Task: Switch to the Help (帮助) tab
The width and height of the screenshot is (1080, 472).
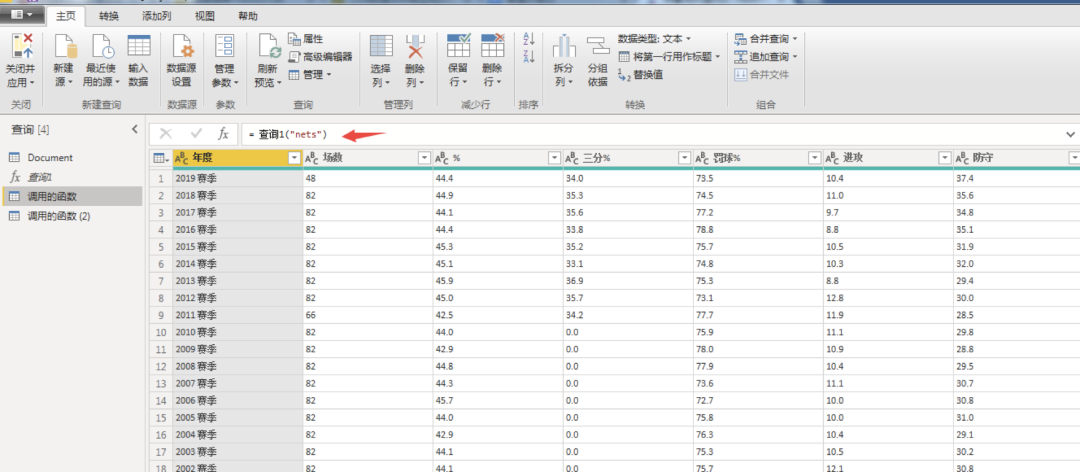Action: 248,16
